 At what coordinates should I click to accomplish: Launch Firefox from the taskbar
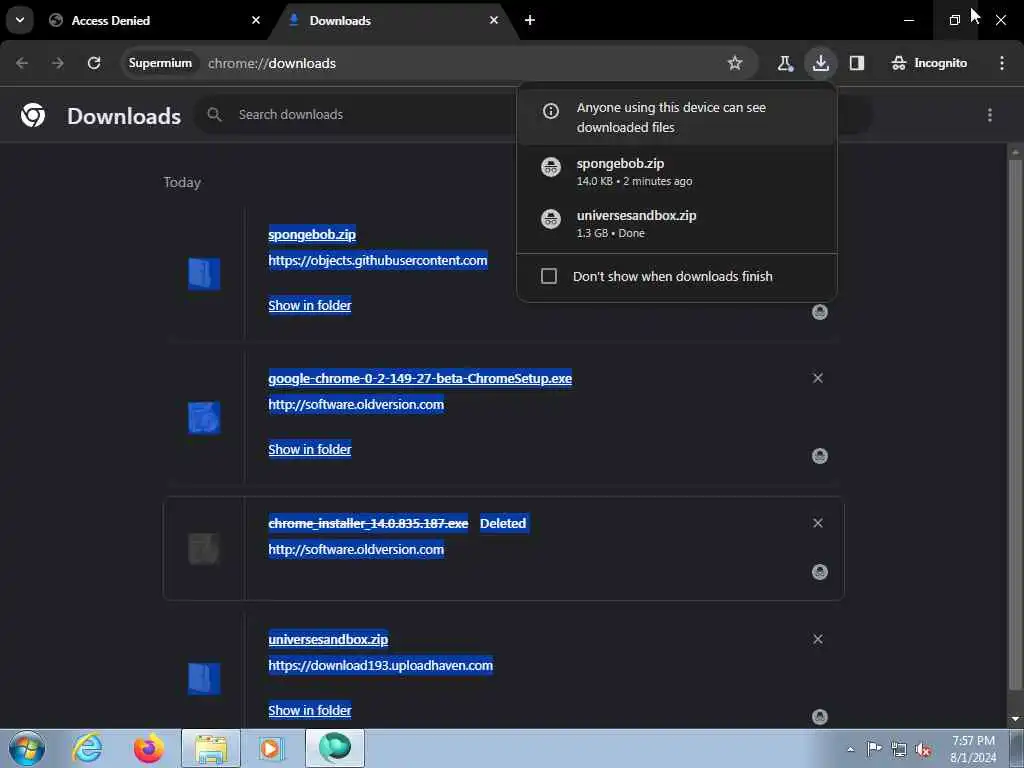point(149,748)
